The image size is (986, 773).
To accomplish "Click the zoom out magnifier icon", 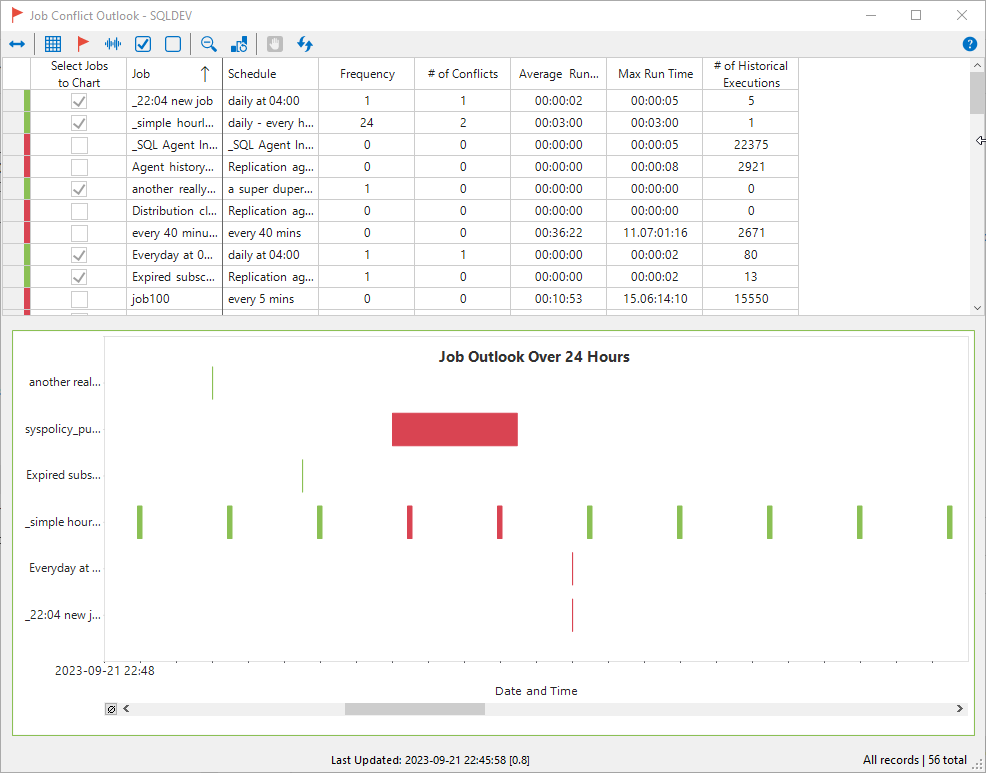I will [208, 44].
